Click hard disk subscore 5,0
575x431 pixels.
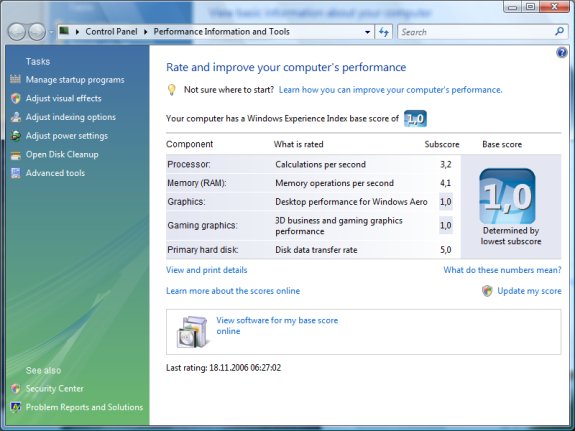pyautogui.click(x=446, y=250)
